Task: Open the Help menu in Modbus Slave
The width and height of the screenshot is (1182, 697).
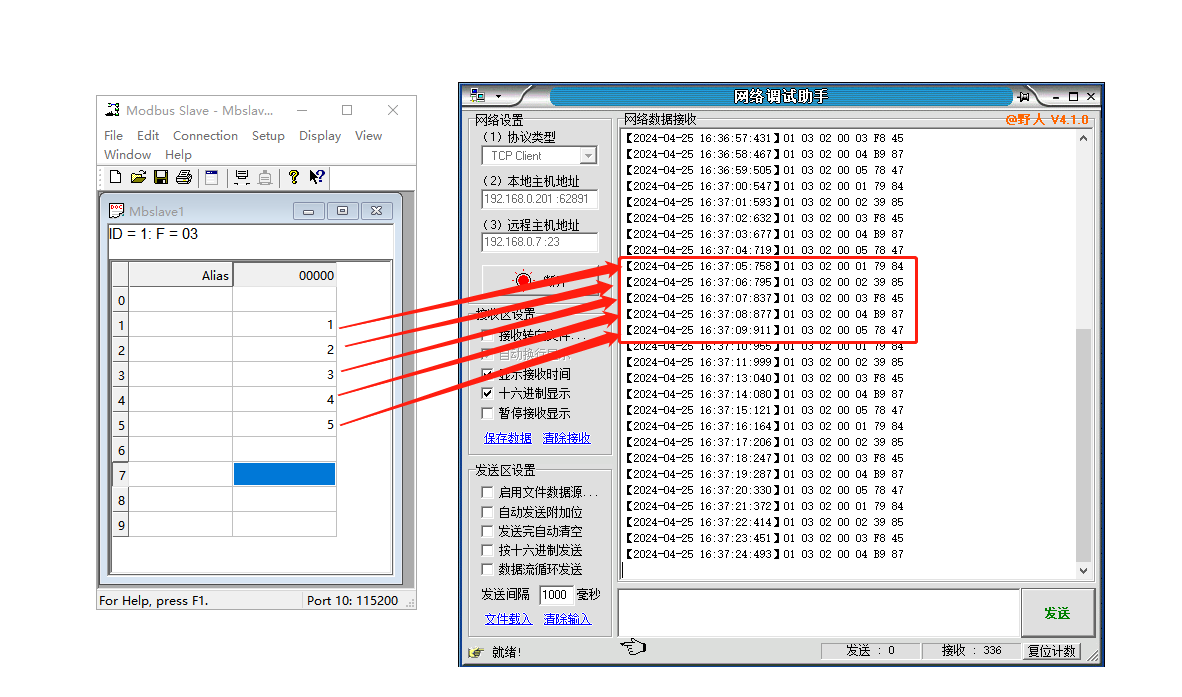Action: (x=178, y=154)
